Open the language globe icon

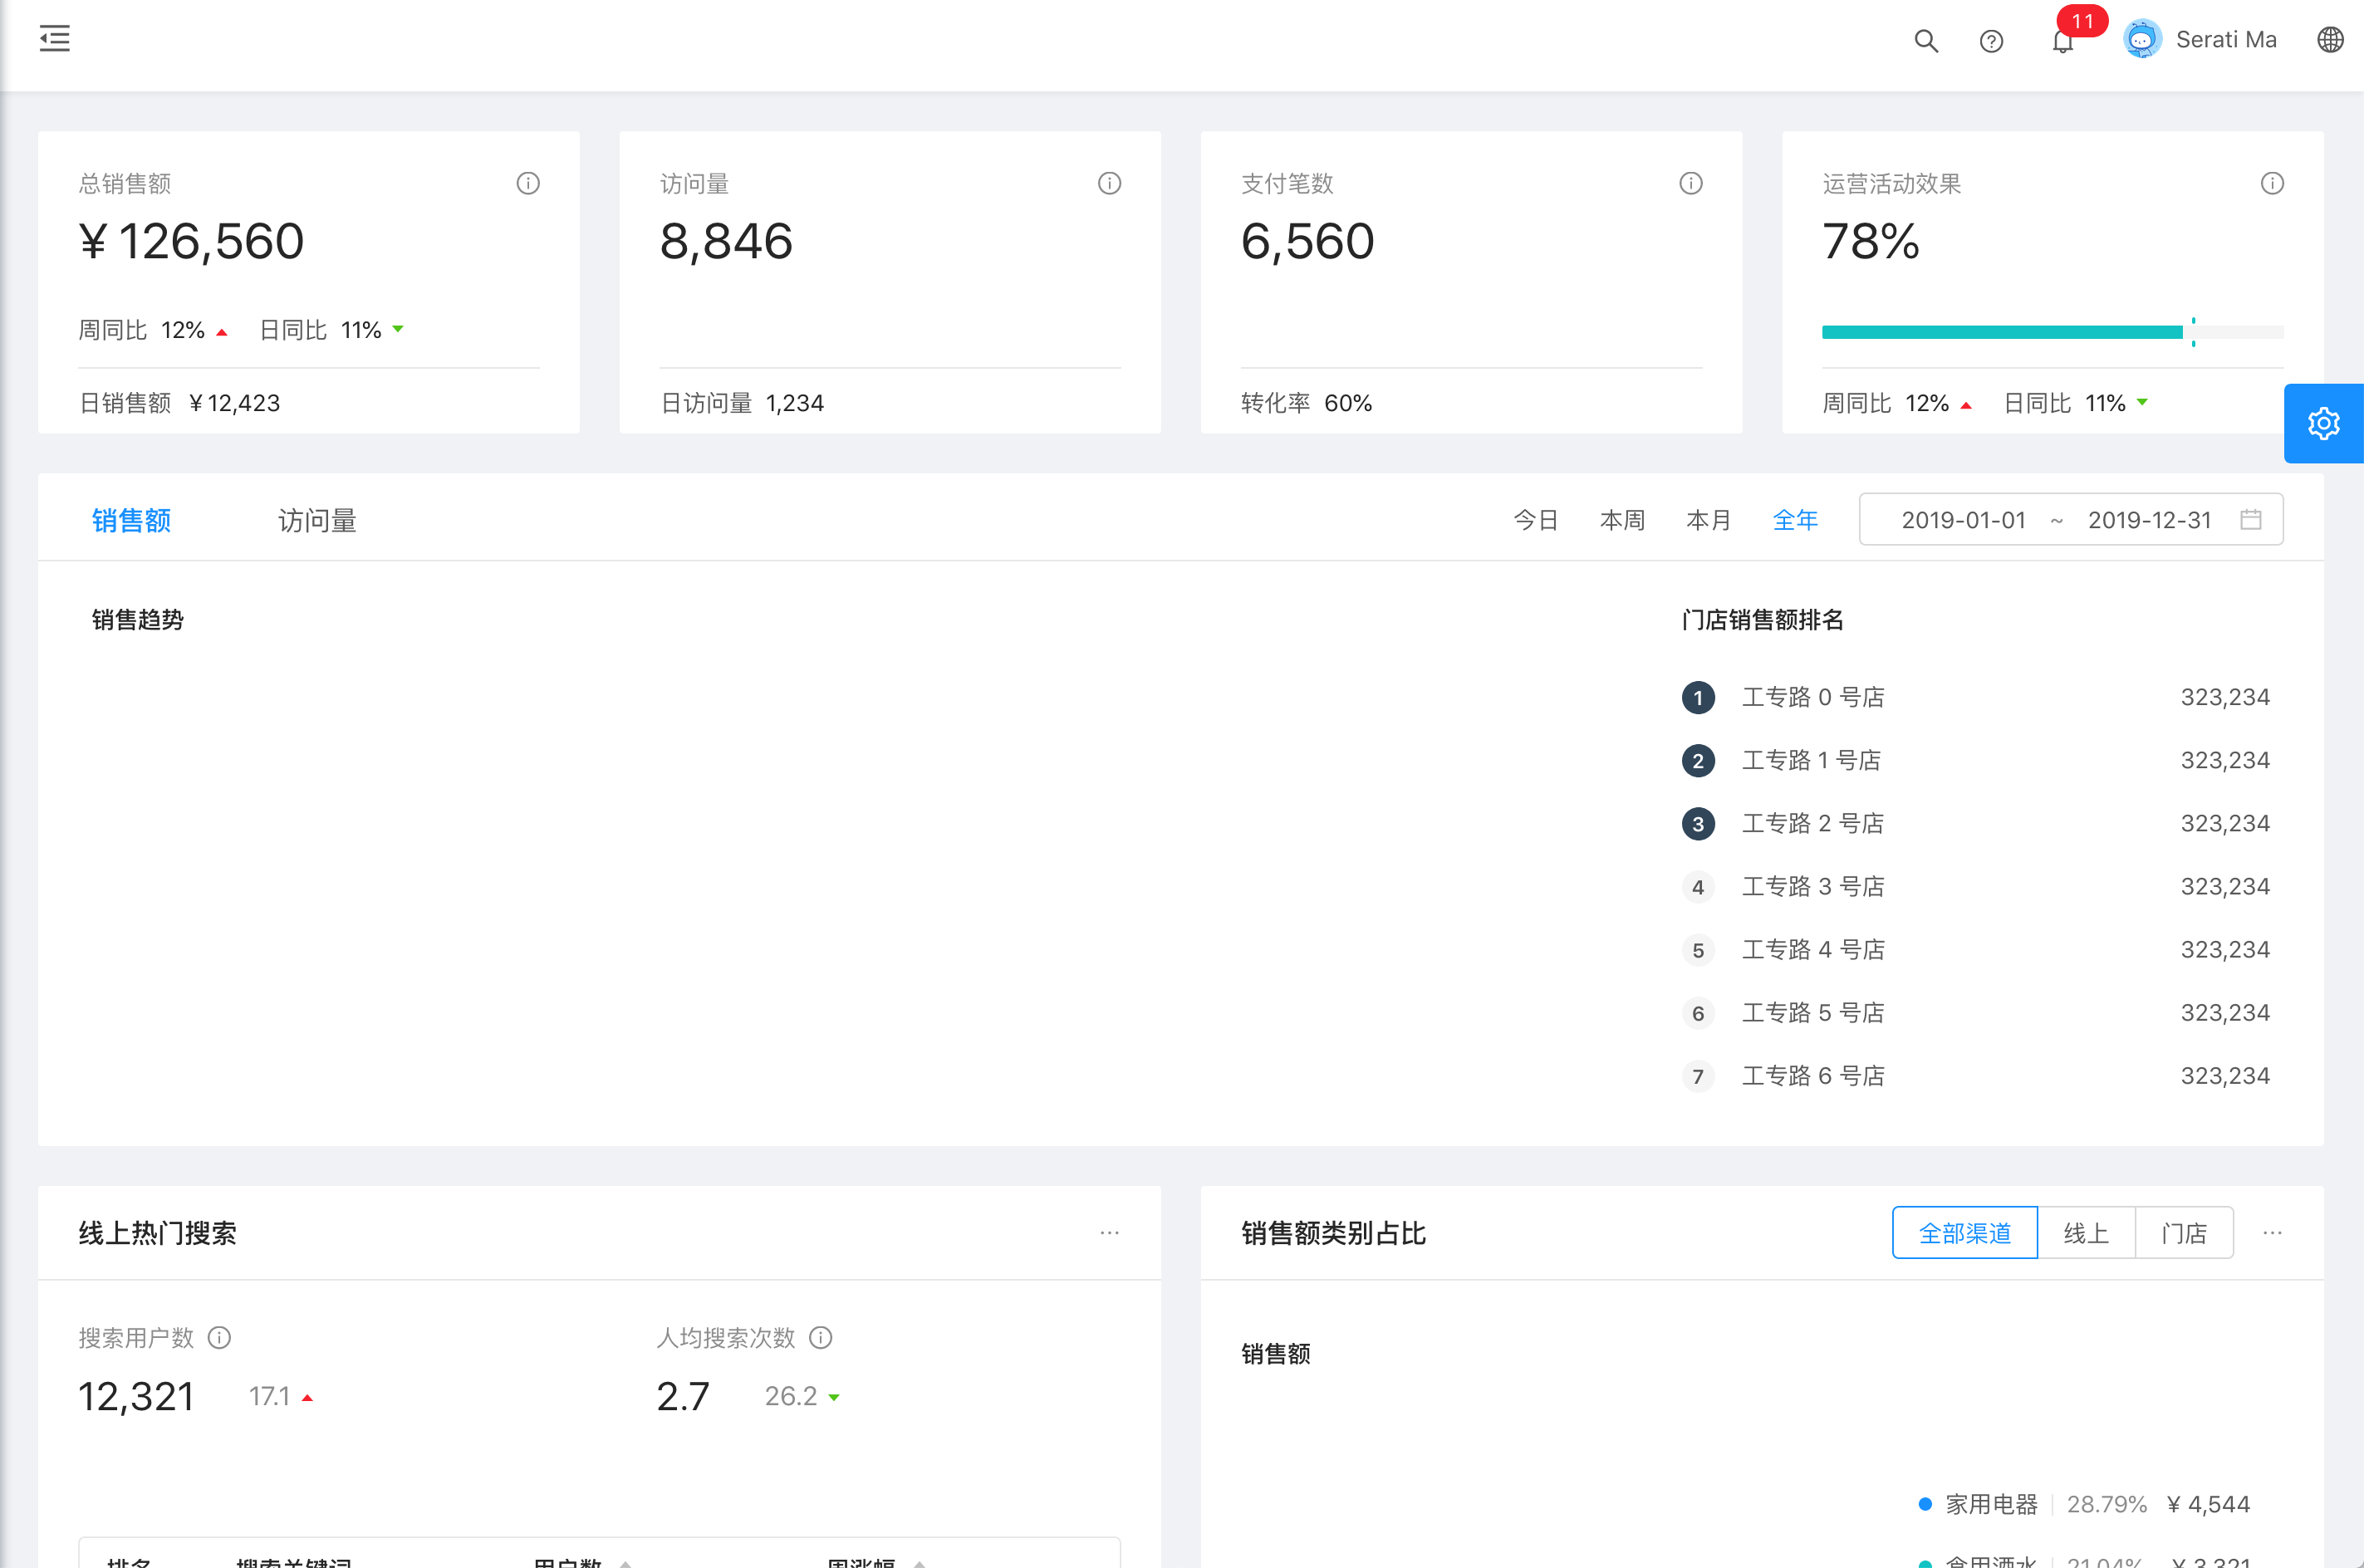[2330, 40]
